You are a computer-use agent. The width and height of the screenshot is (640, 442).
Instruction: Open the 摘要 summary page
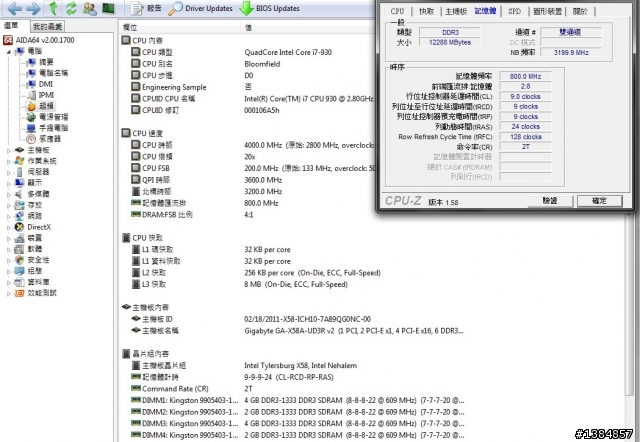40,62
